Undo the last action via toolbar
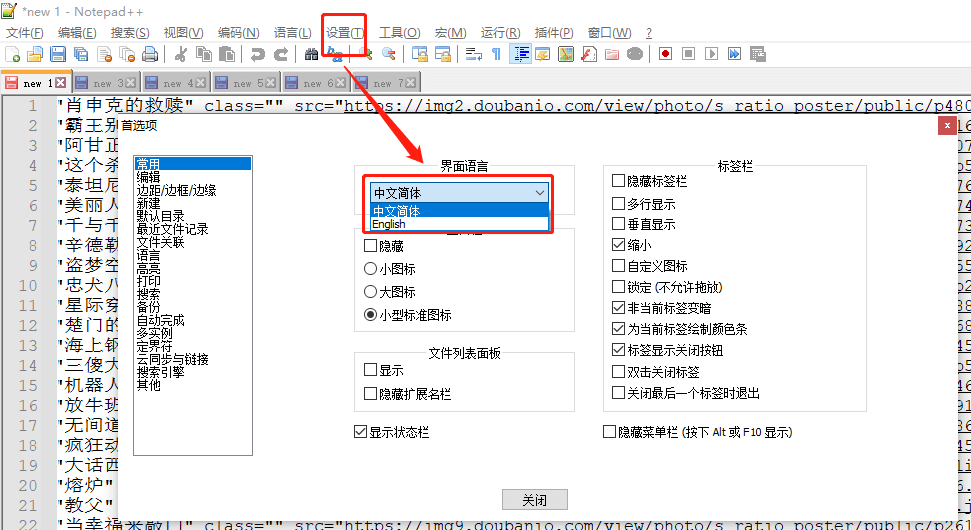This screenshot has width=971, height=530. click(257, 54)
